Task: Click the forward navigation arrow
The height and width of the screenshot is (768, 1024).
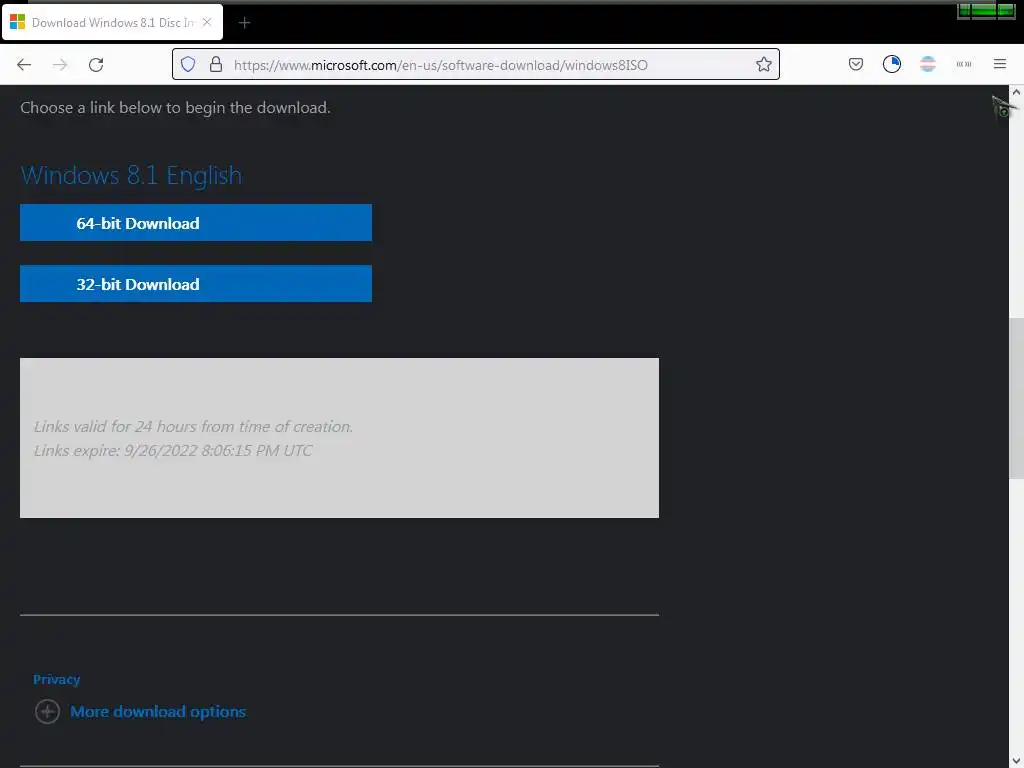Action: click(x=60, y=65)
